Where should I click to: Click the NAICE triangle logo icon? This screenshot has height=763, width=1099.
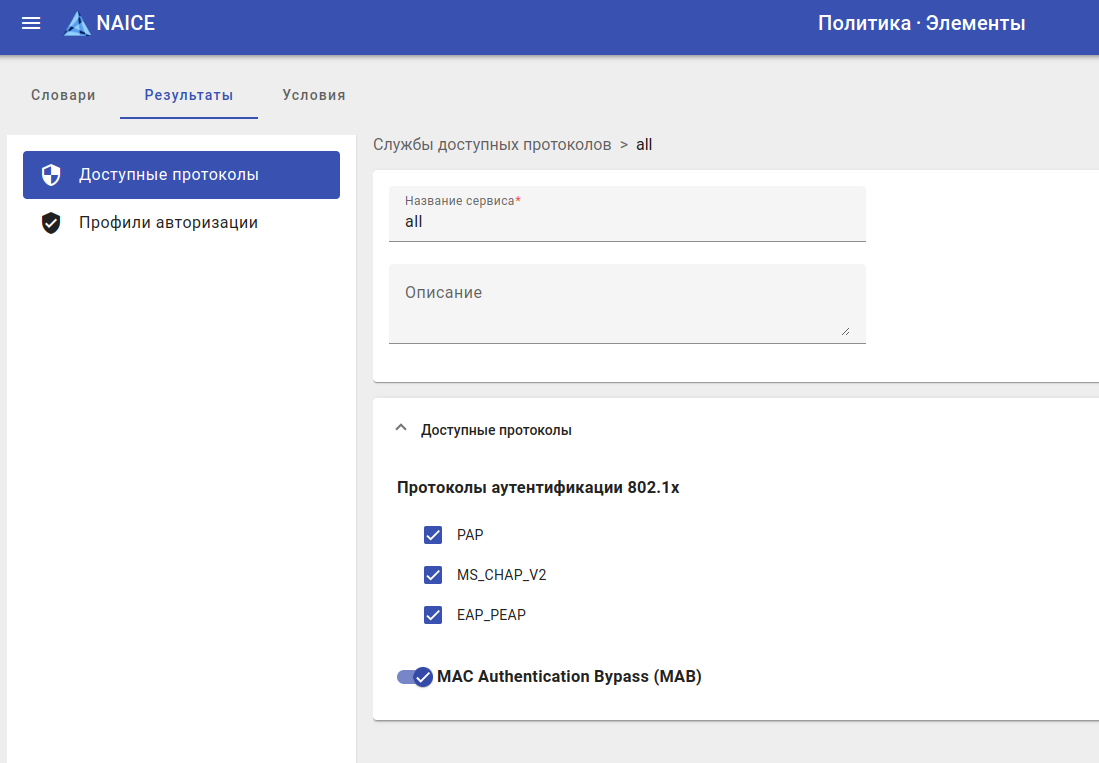click(77, 24)
